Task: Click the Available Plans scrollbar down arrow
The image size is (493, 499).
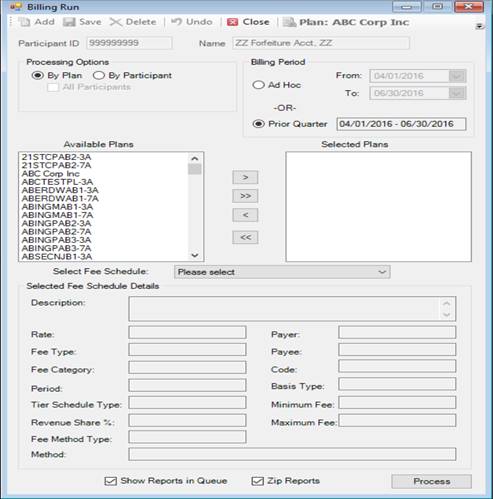Action: click(x=195, y=255)
